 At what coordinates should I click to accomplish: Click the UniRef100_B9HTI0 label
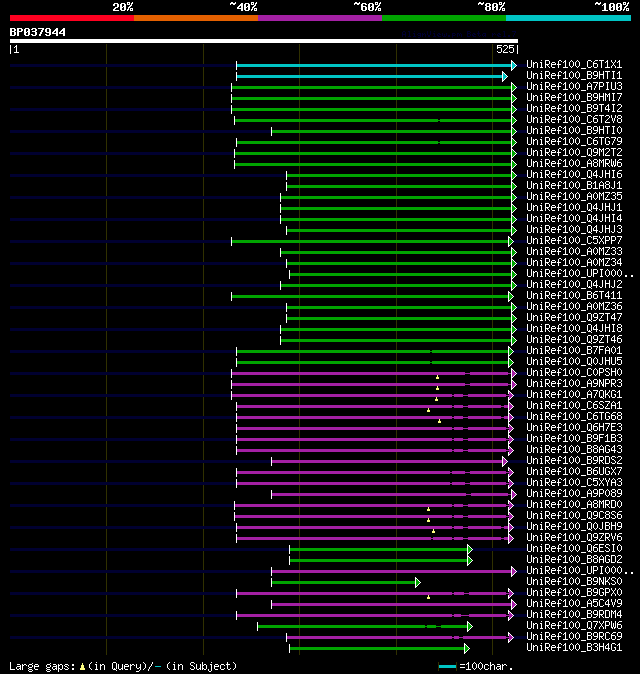point(574,130)
